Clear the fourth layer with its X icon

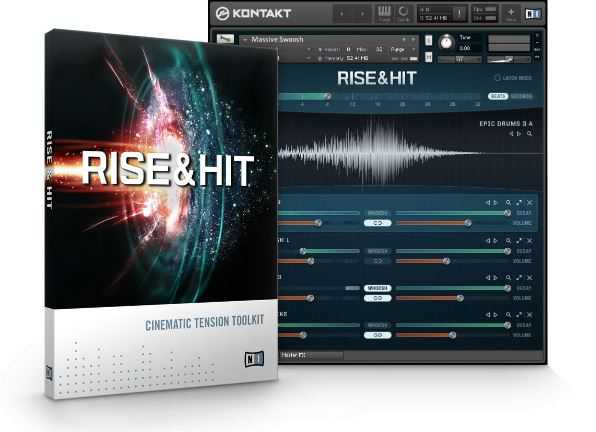pos(529,315)
